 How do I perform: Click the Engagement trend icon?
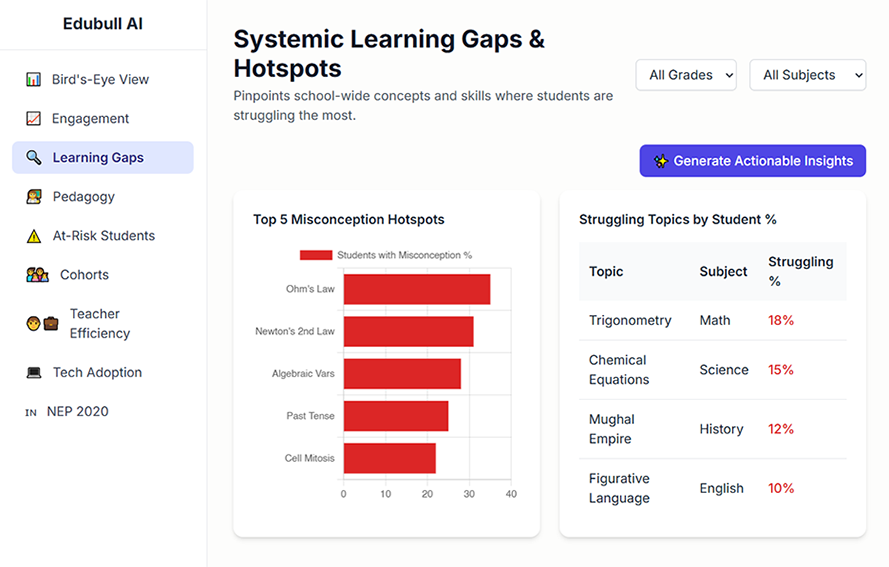click(34, 119)
